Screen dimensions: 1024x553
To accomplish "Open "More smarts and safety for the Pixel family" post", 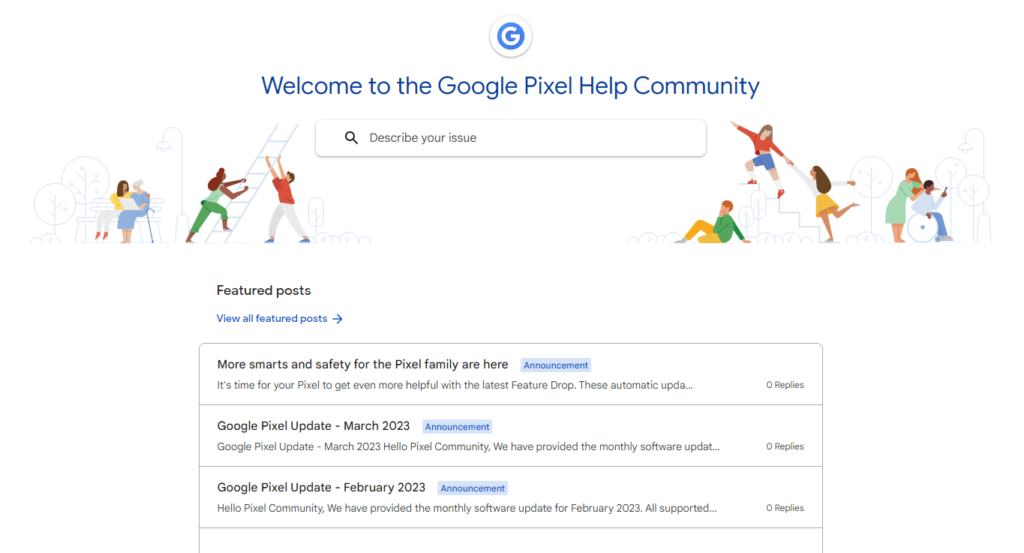I will pyautogui.click(x=362, y=365).
